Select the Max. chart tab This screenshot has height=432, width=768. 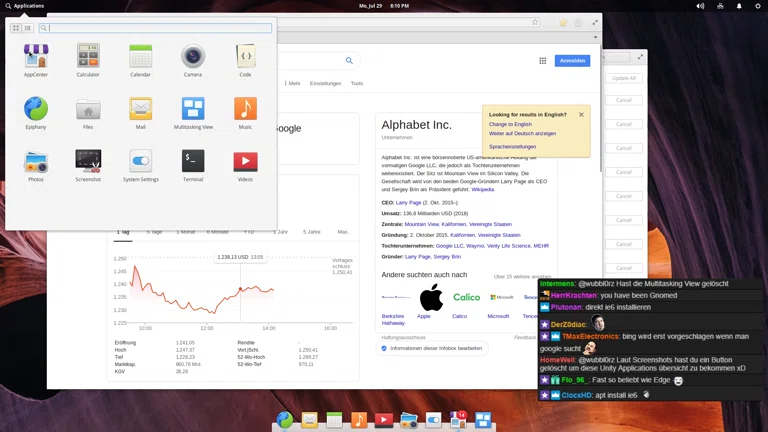[343, 232]
